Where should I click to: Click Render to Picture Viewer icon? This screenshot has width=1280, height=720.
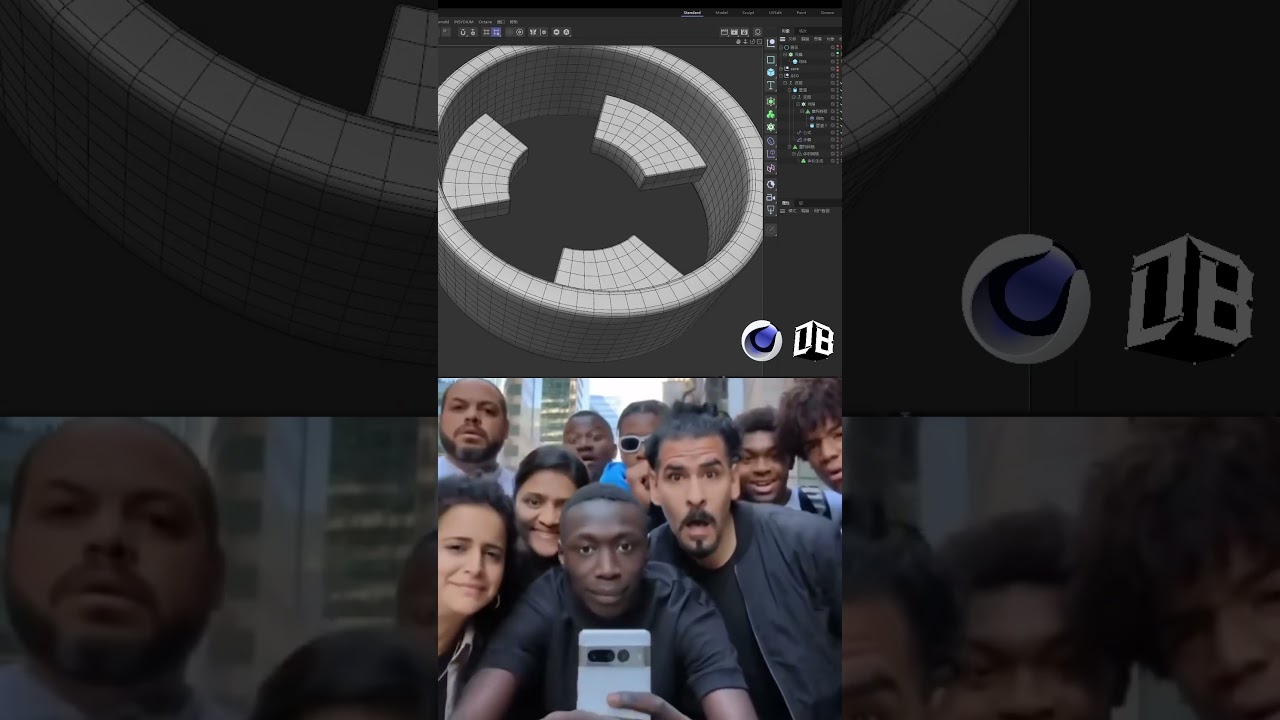click(734, 32)
